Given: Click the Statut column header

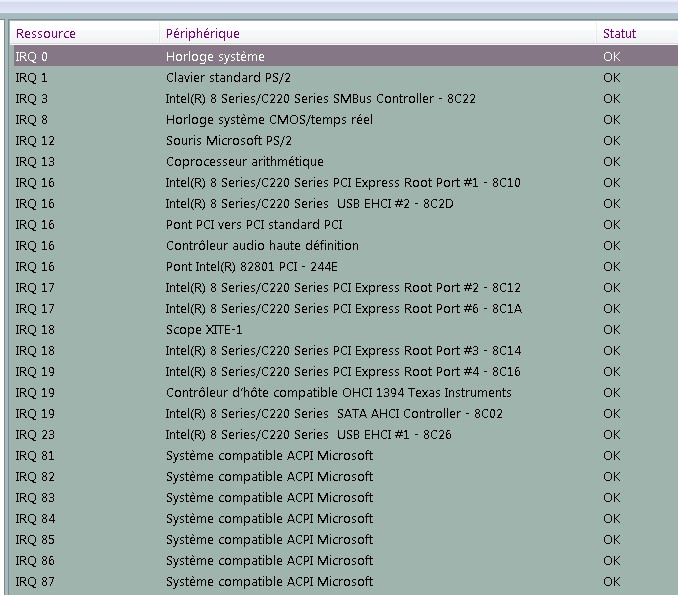Looking at the screenshot, I should 619,34.
